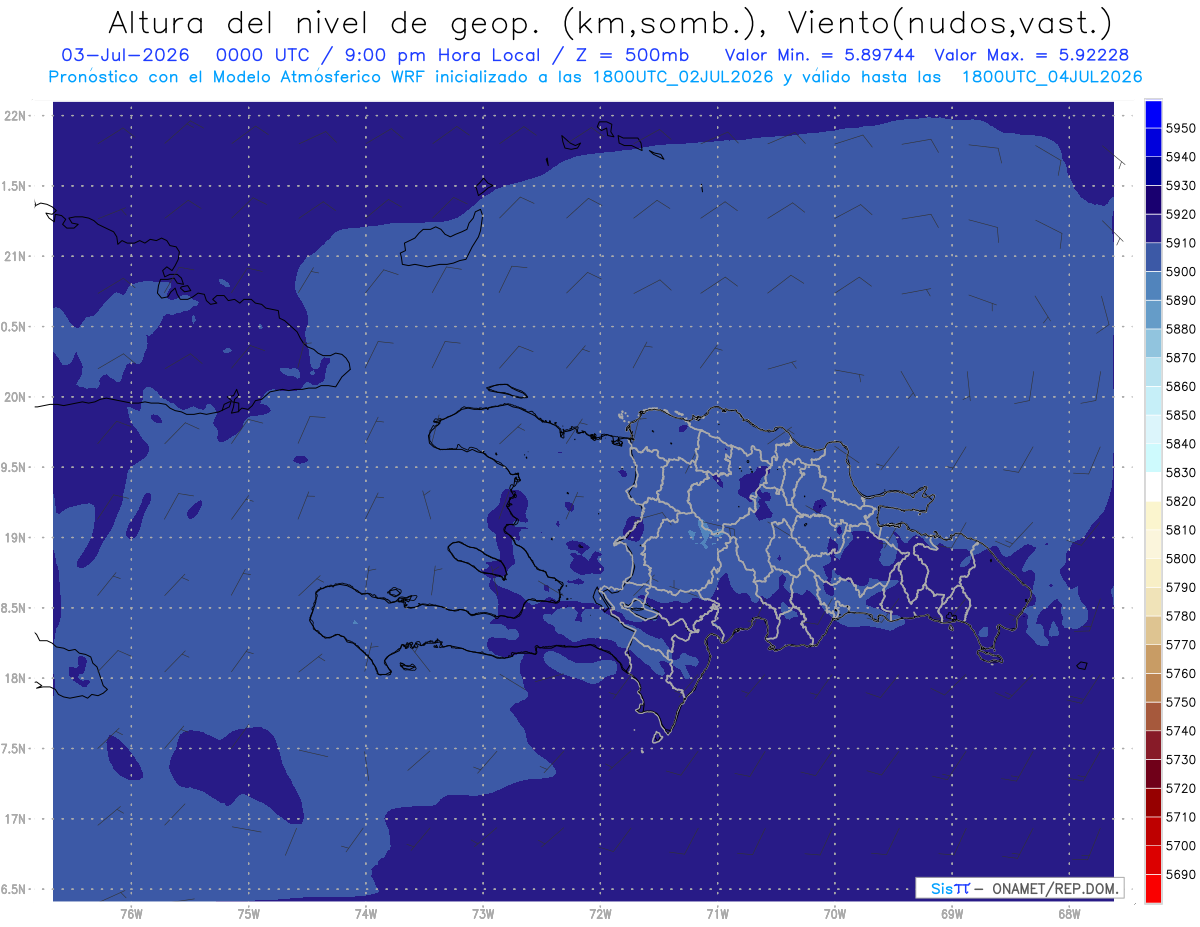Click the 5870 legend value
The image size is (1200, 927).
tap(1180, 357)
